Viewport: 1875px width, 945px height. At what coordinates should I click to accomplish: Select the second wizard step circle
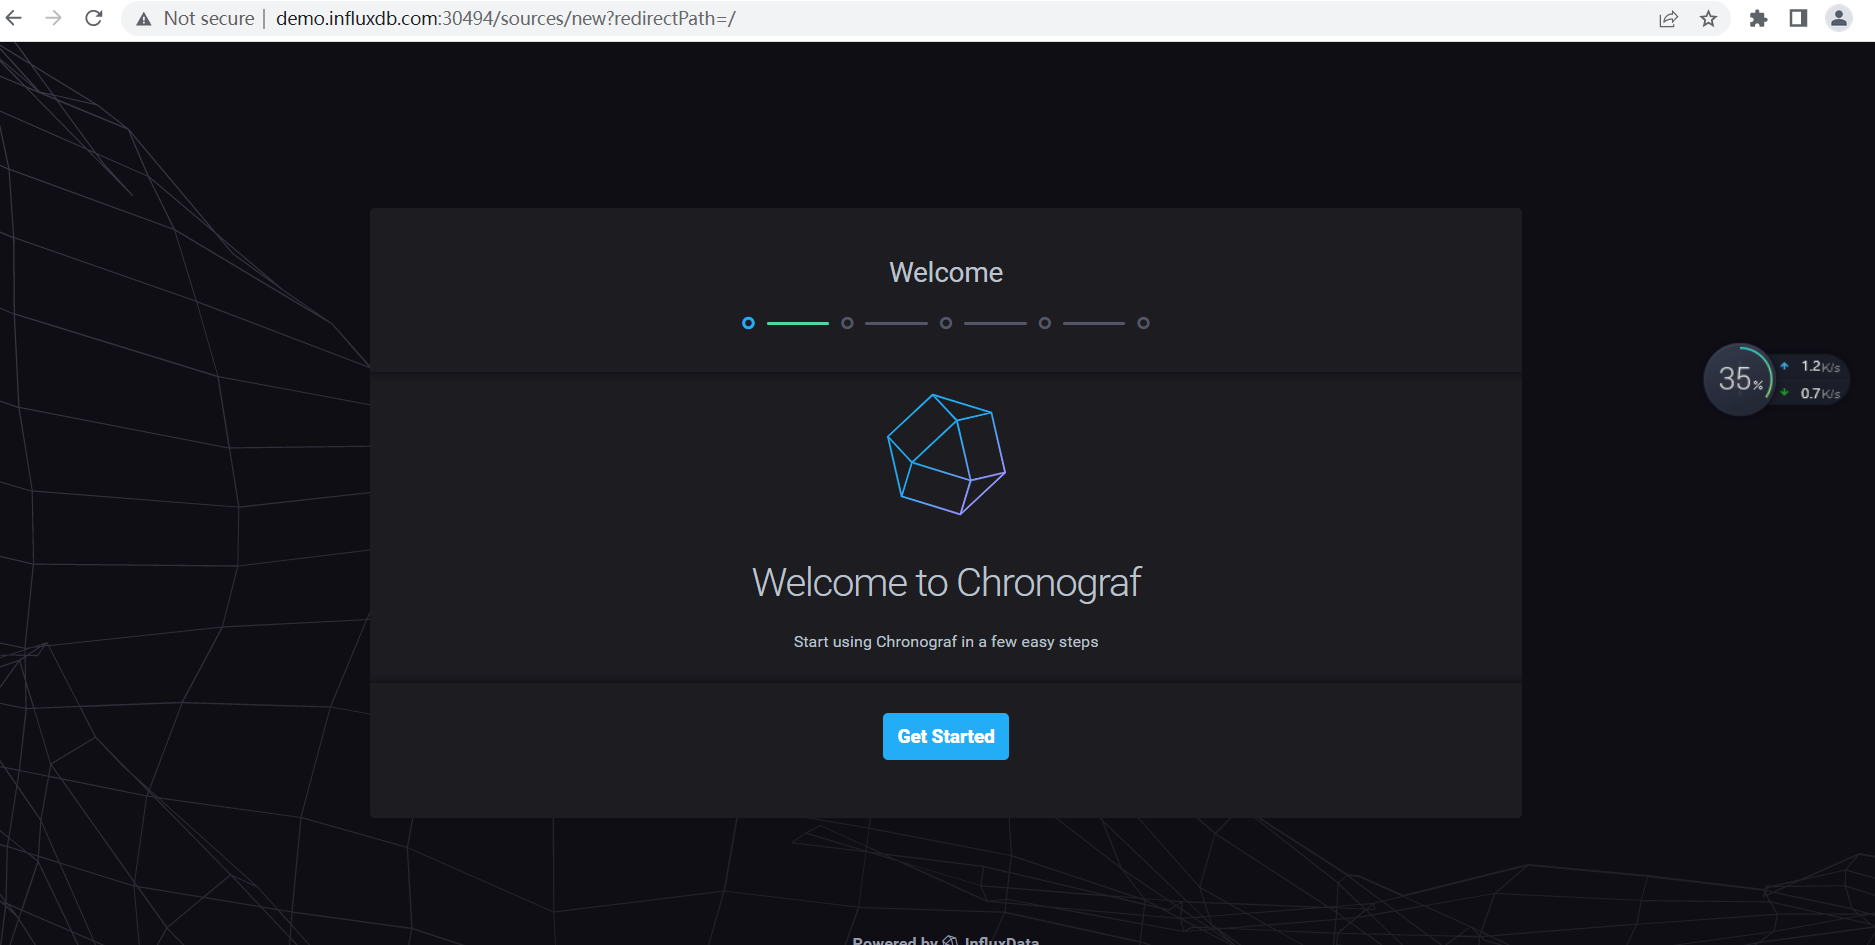pyautogui.click(x=847, y=323)
